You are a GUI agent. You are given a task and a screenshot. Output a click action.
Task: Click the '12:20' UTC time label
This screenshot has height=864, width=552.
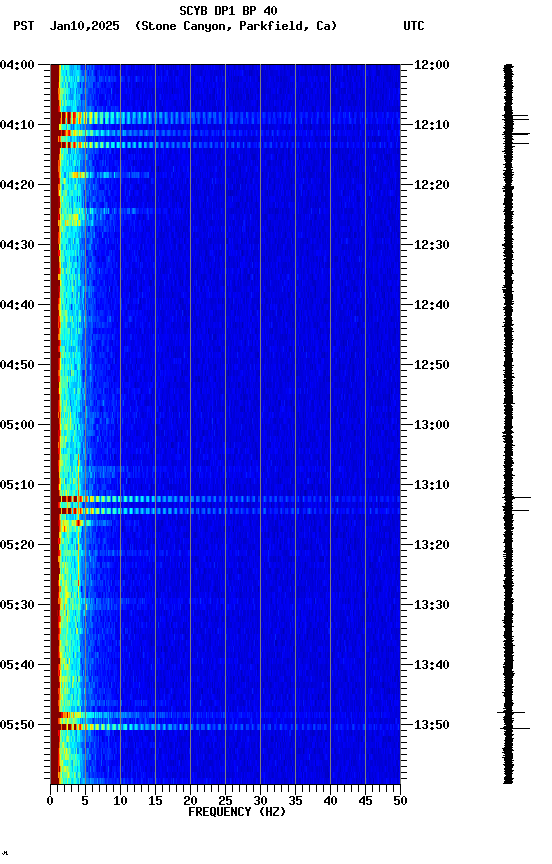pos(432,185)
